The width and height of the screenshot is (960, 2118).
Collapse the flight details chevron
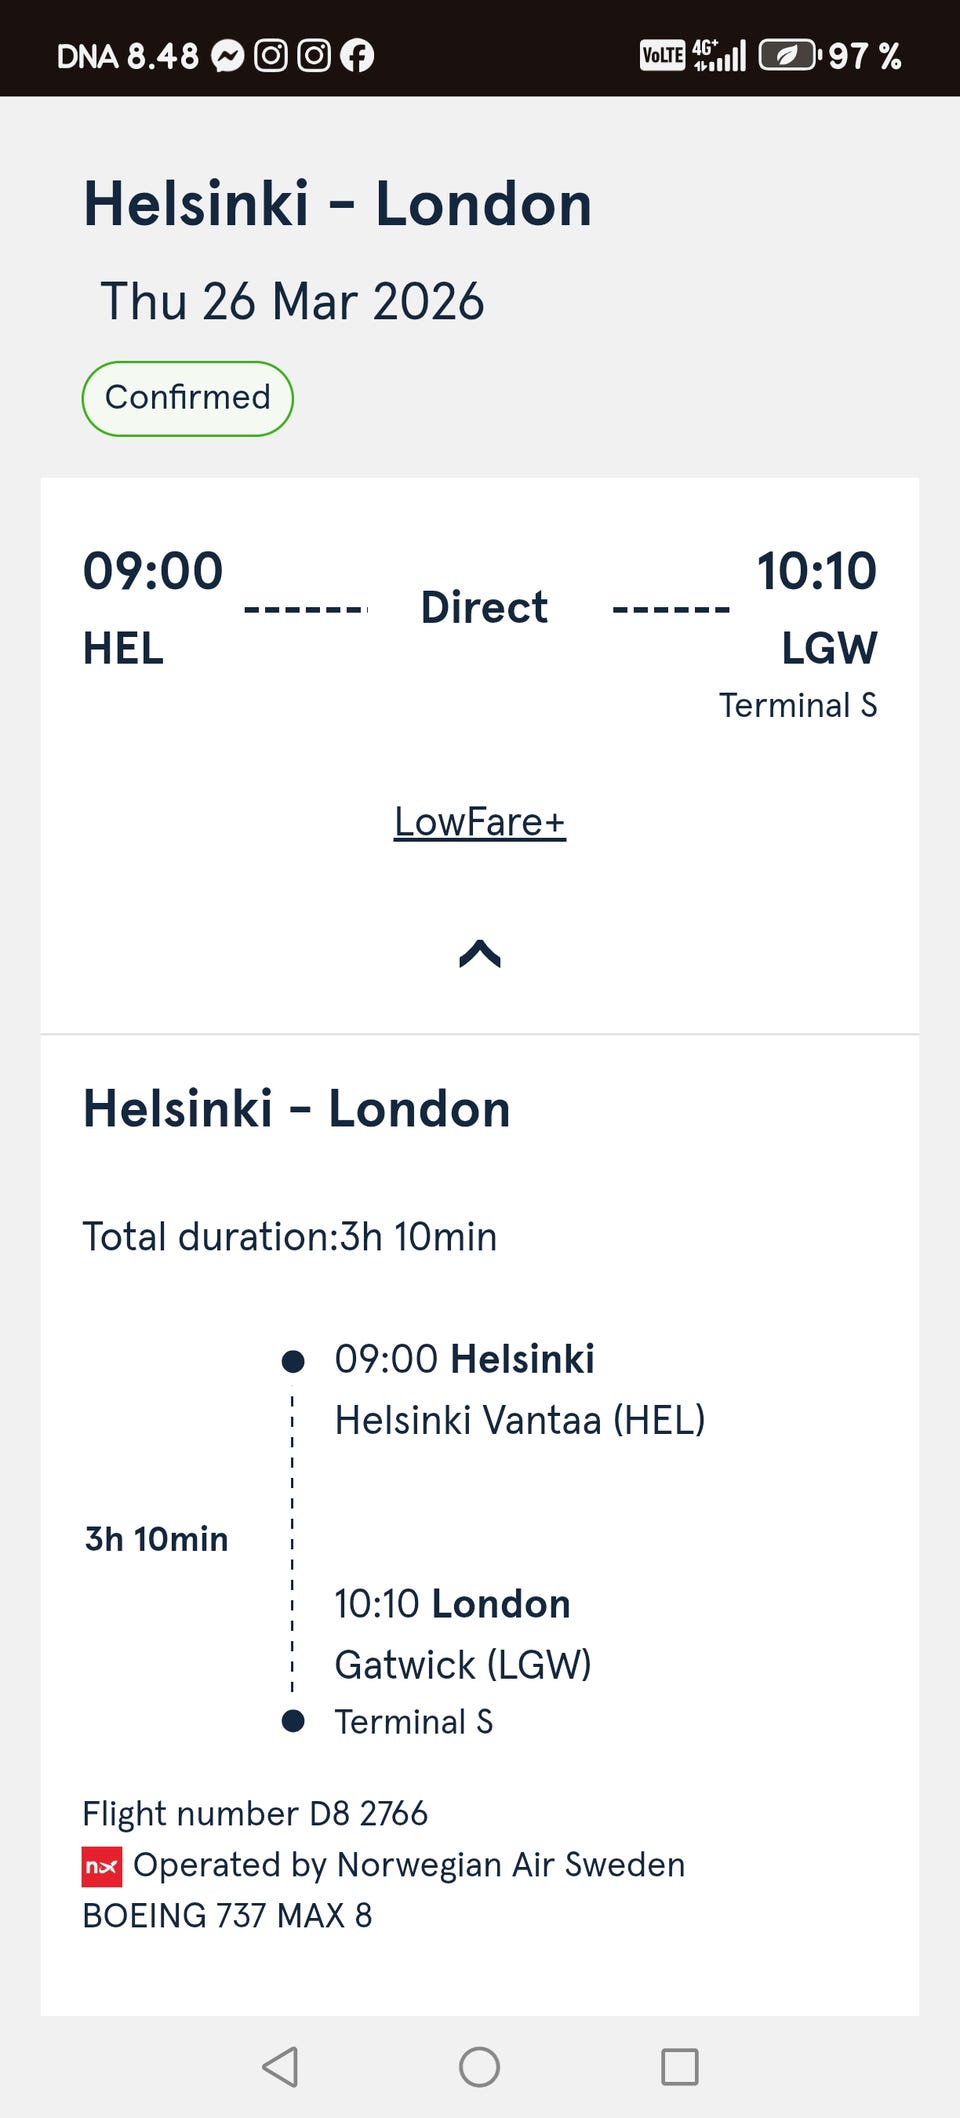coord(480,954)
